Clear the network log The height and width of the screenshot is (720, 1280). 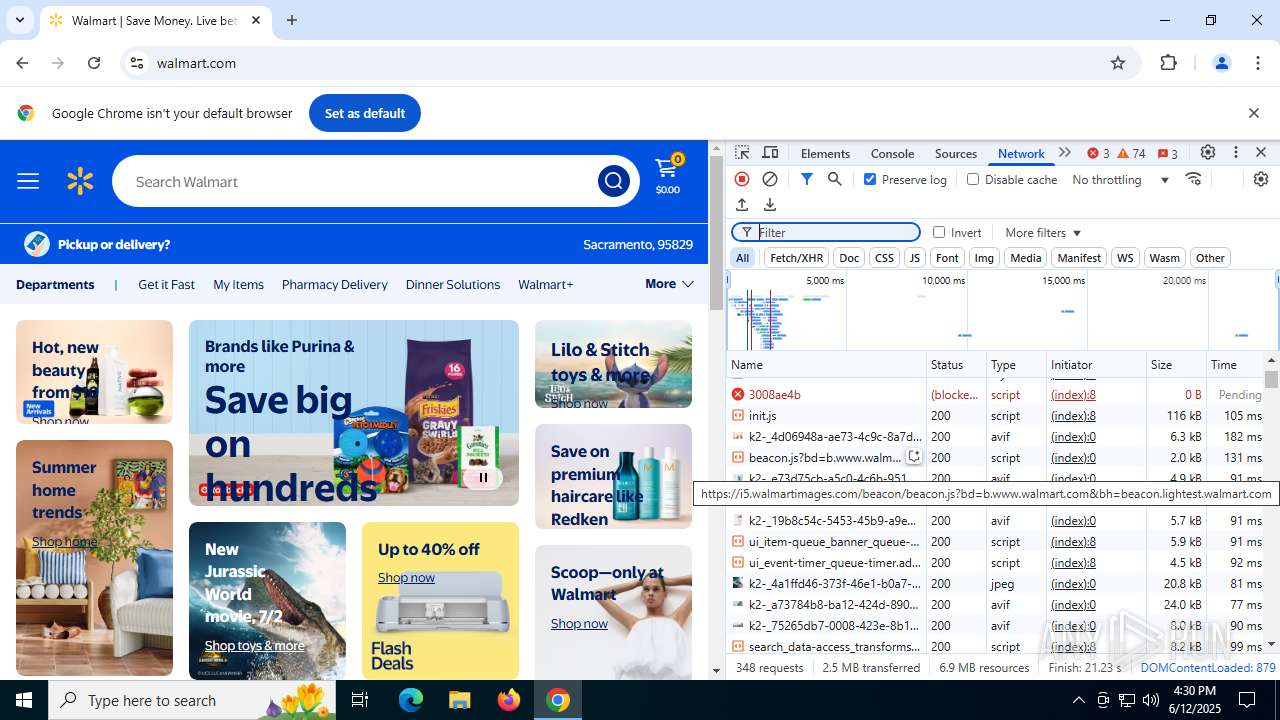(x=770, y=179)
